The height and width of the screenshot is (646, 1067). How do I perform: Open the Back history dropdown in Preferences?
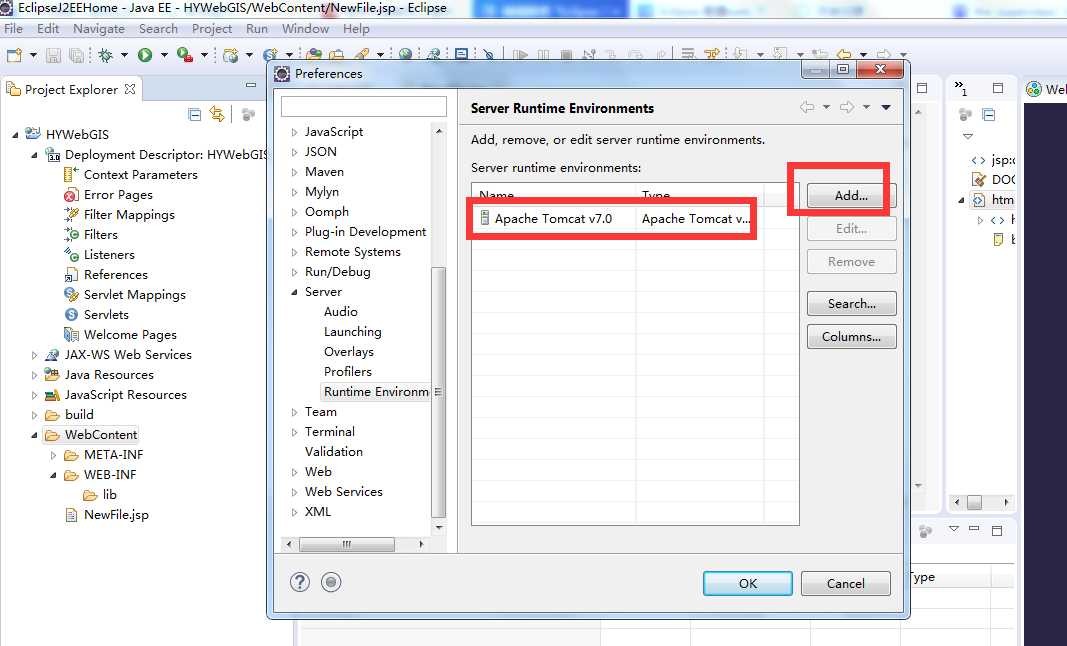(826, 107)
